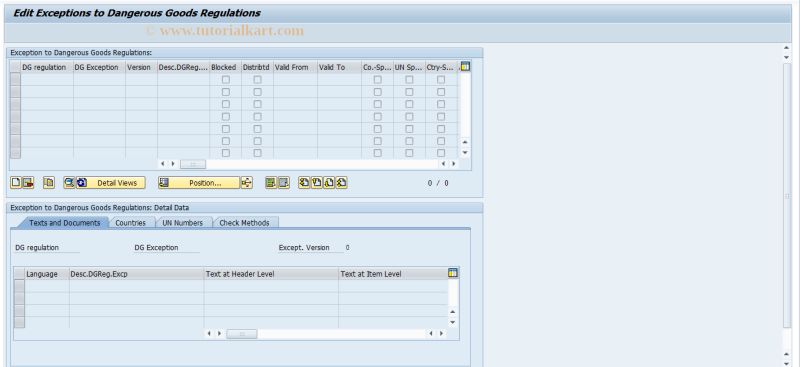
Task: Click the magnifier details icon
Action: pyautogui.click(x=69, y=183)
